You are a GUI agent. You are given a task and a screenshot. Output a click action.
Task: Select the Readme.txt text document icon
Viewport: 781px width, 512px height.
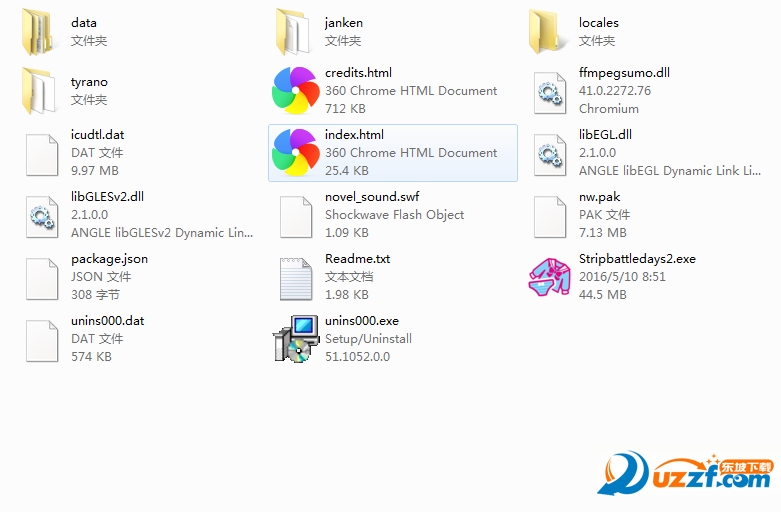(x=295, y=277)
